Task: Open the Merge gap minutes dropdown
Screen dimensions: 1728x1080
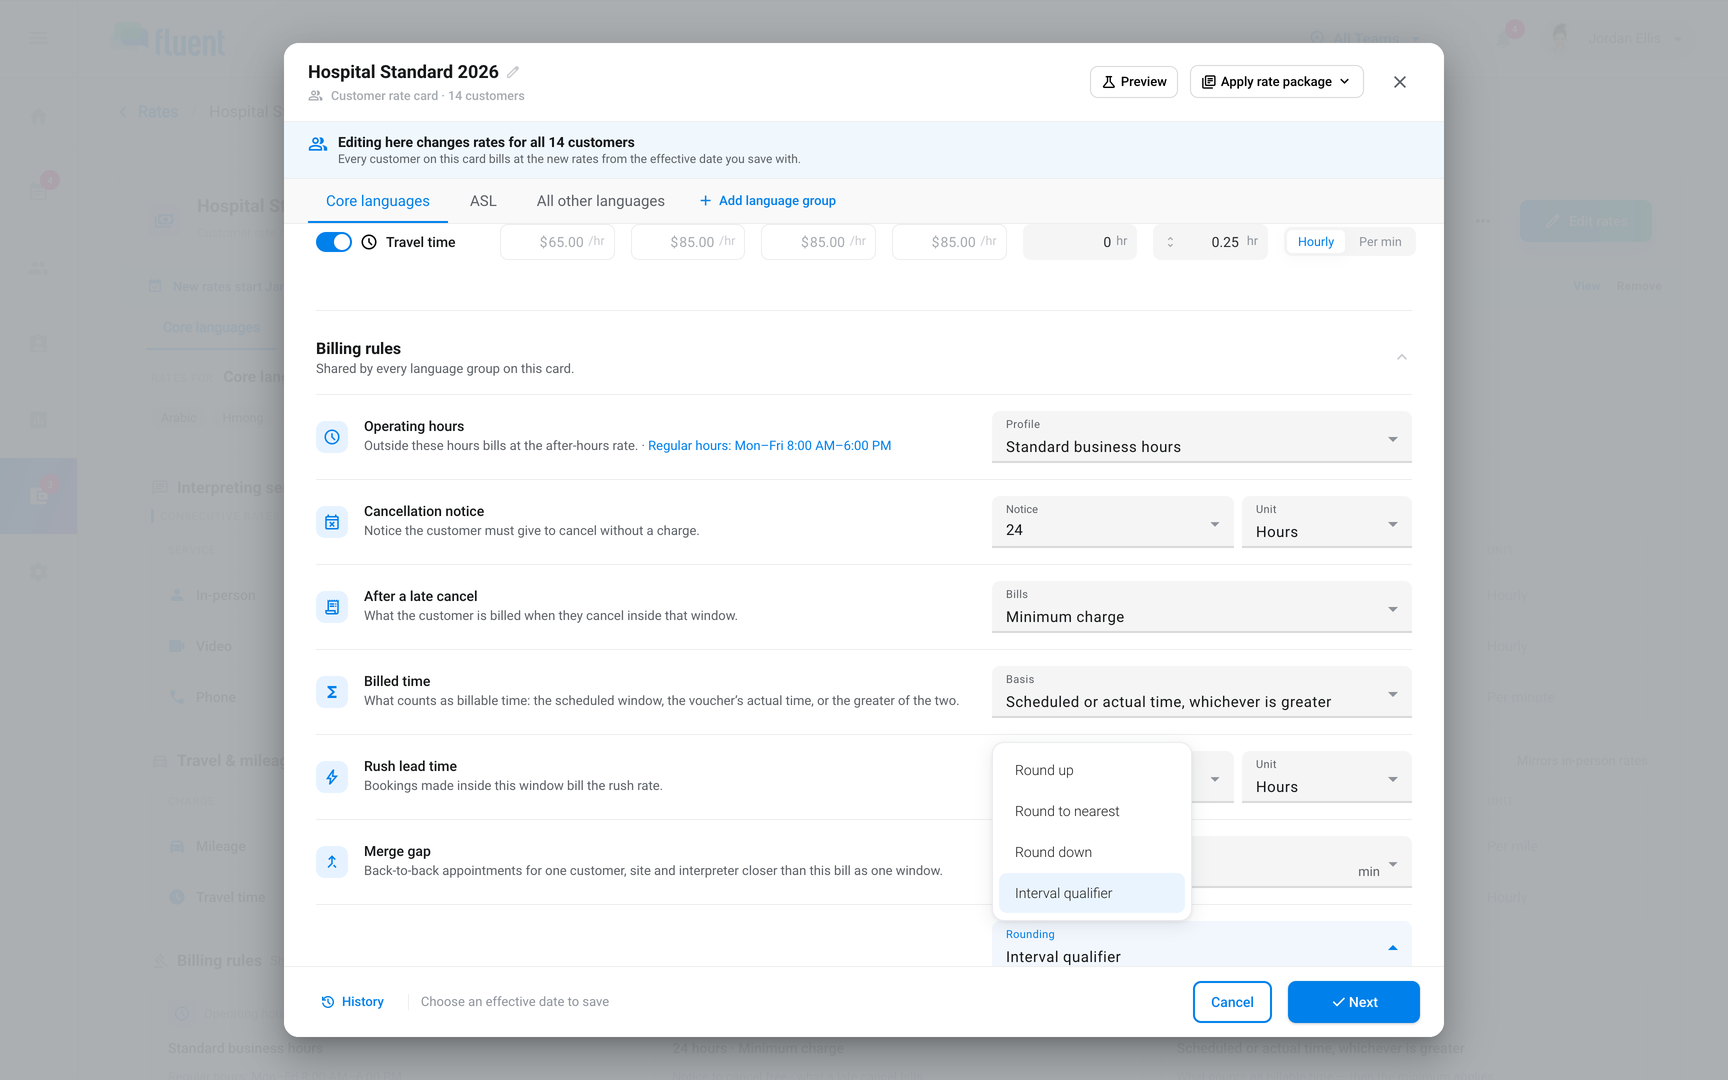Action: 1302,862
